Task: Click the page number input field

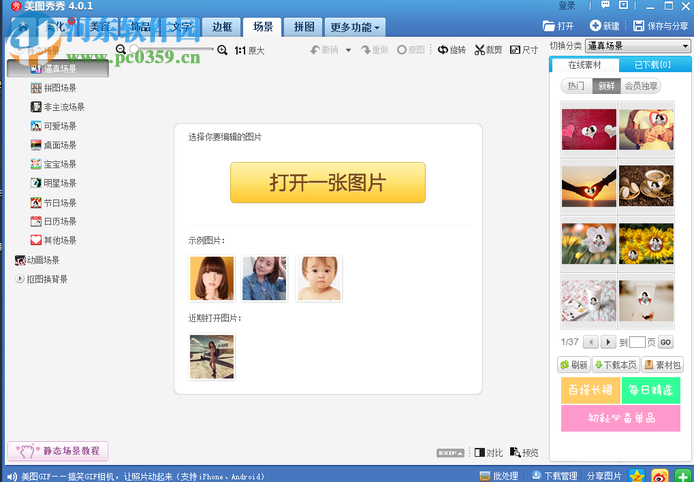Action: pyautogui.click(x=637, y=342)
